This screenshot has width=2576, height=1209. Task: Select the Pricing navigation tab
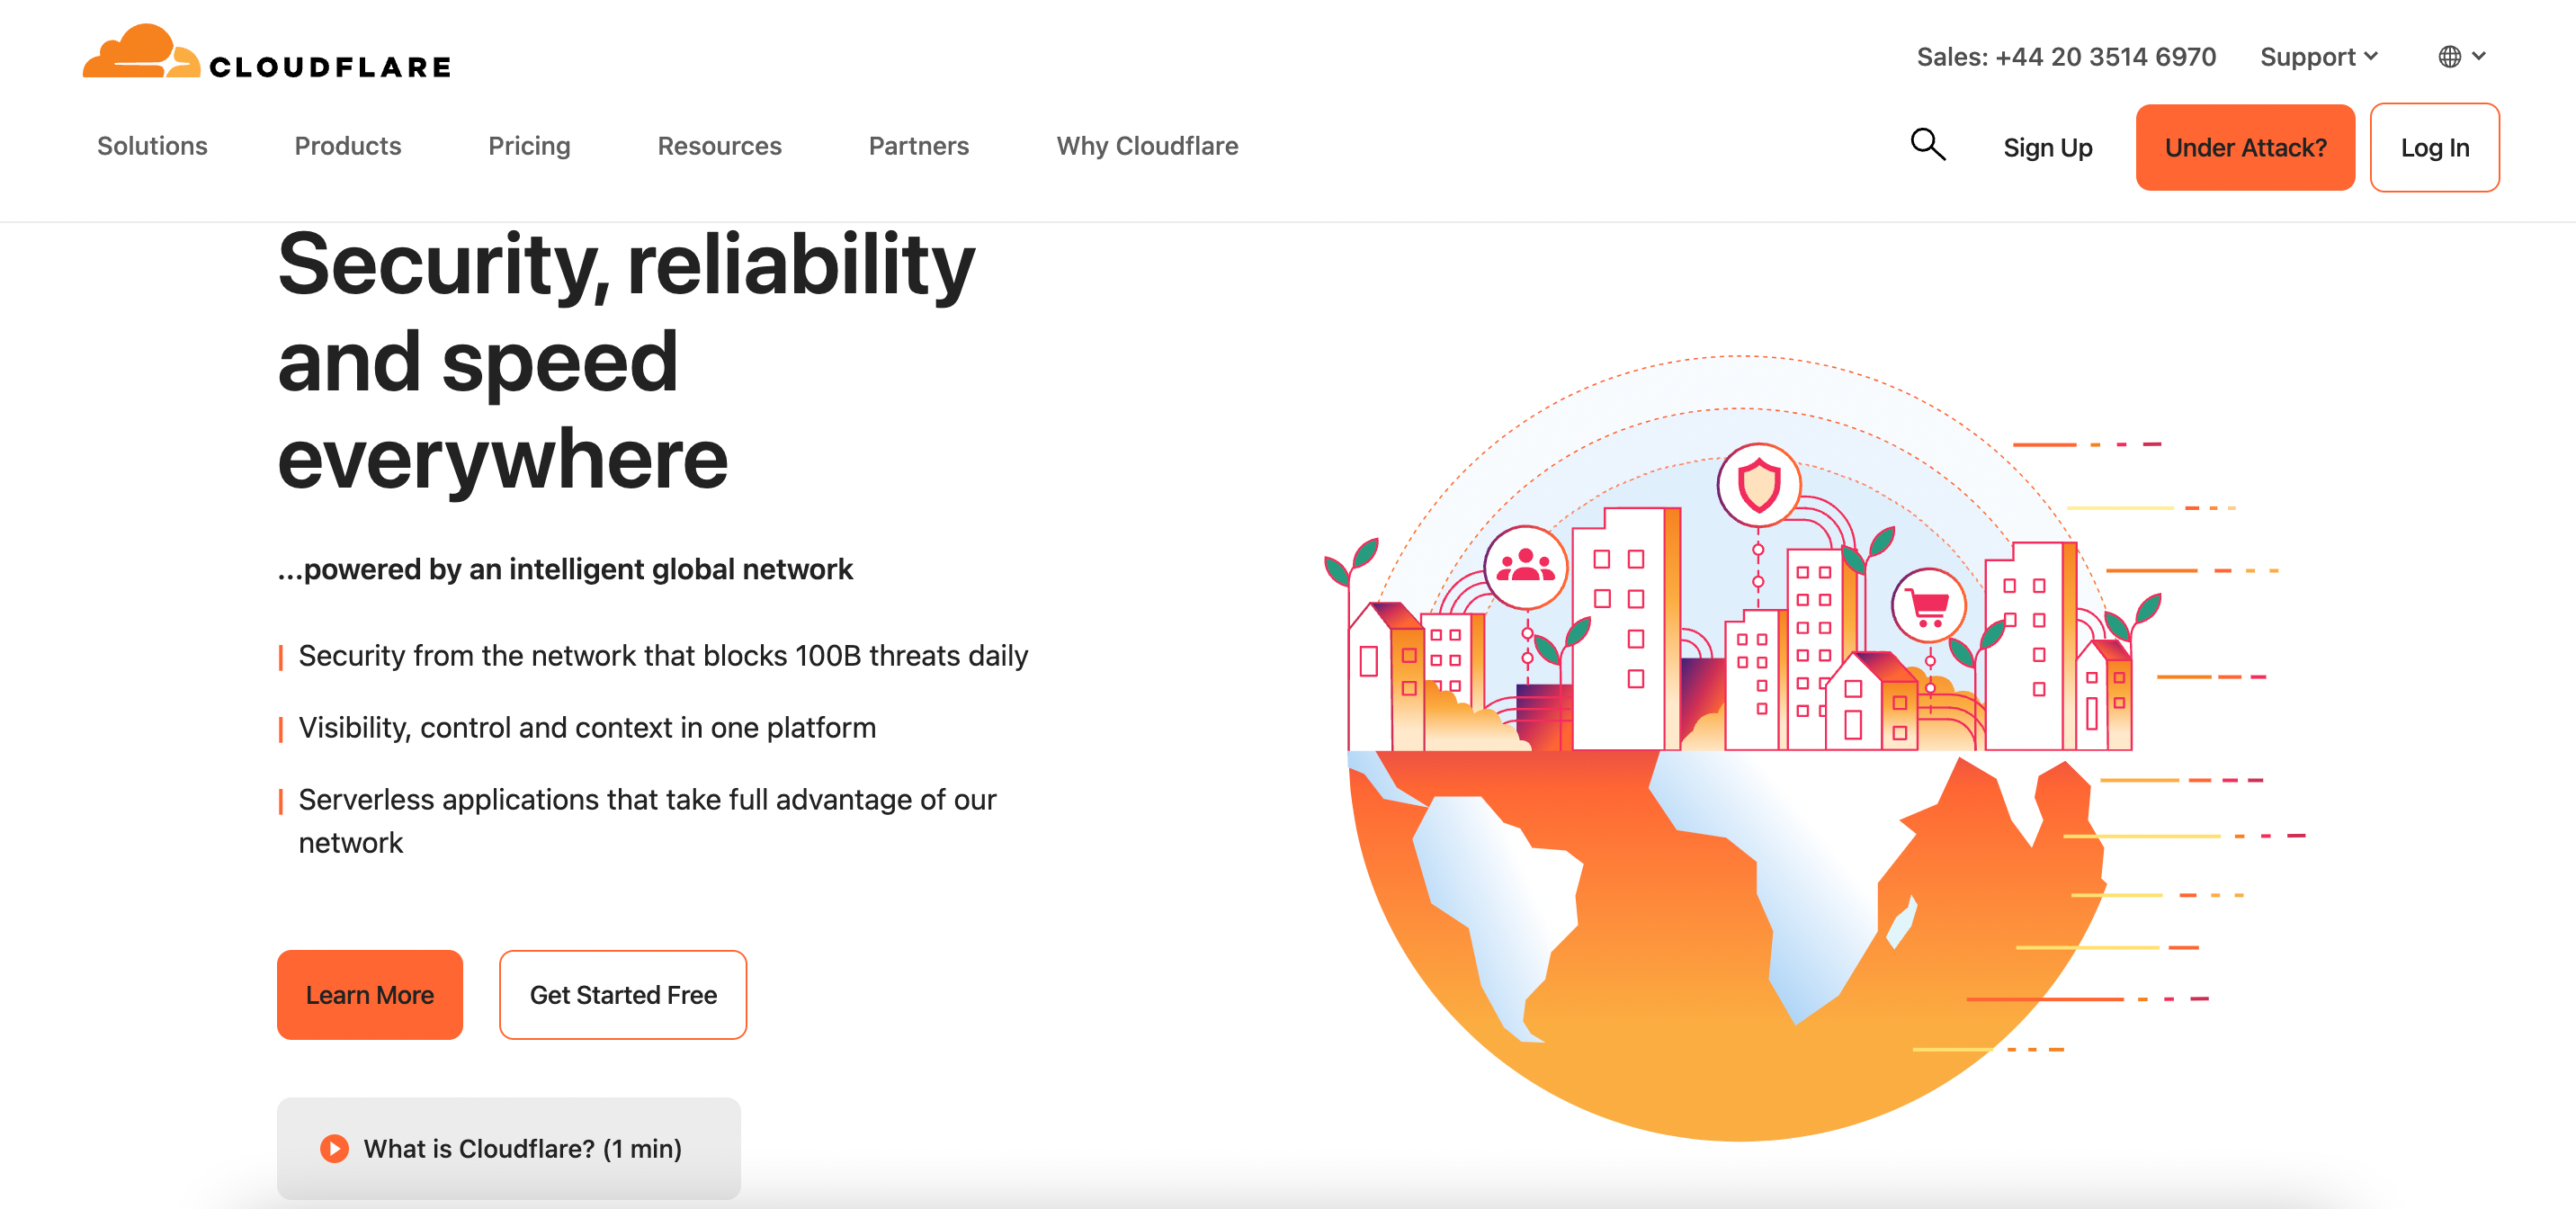click(x=529, y=147)
